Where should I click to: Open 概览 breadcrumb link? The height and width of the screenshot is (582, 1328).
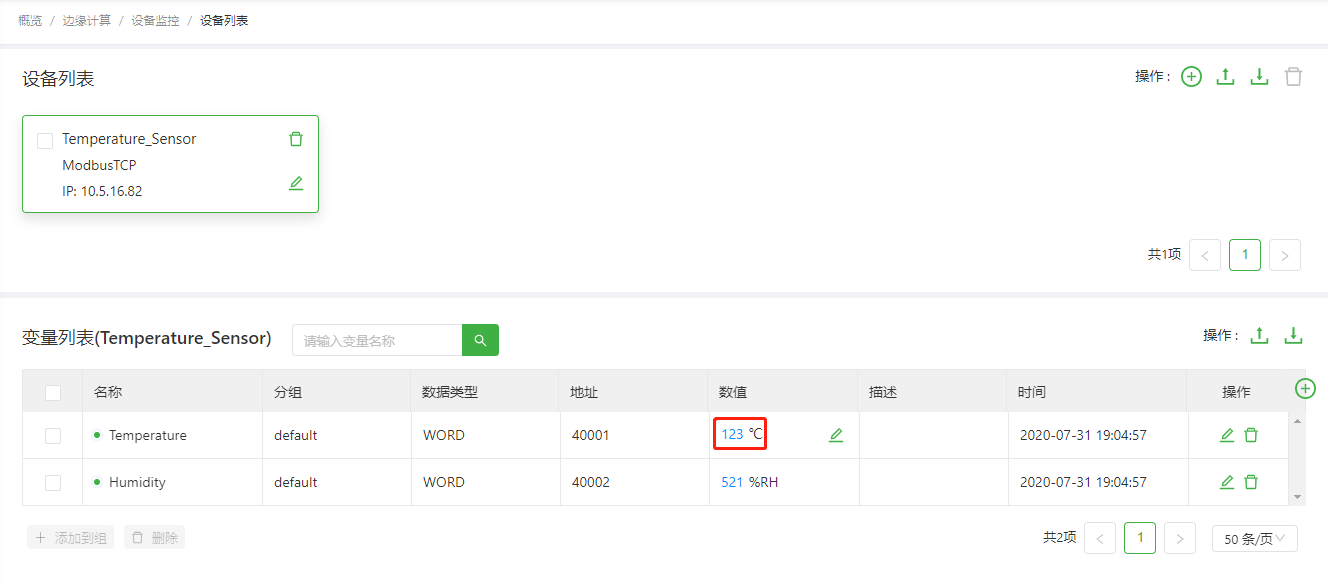pyautogui.click(x=30, y=20)
